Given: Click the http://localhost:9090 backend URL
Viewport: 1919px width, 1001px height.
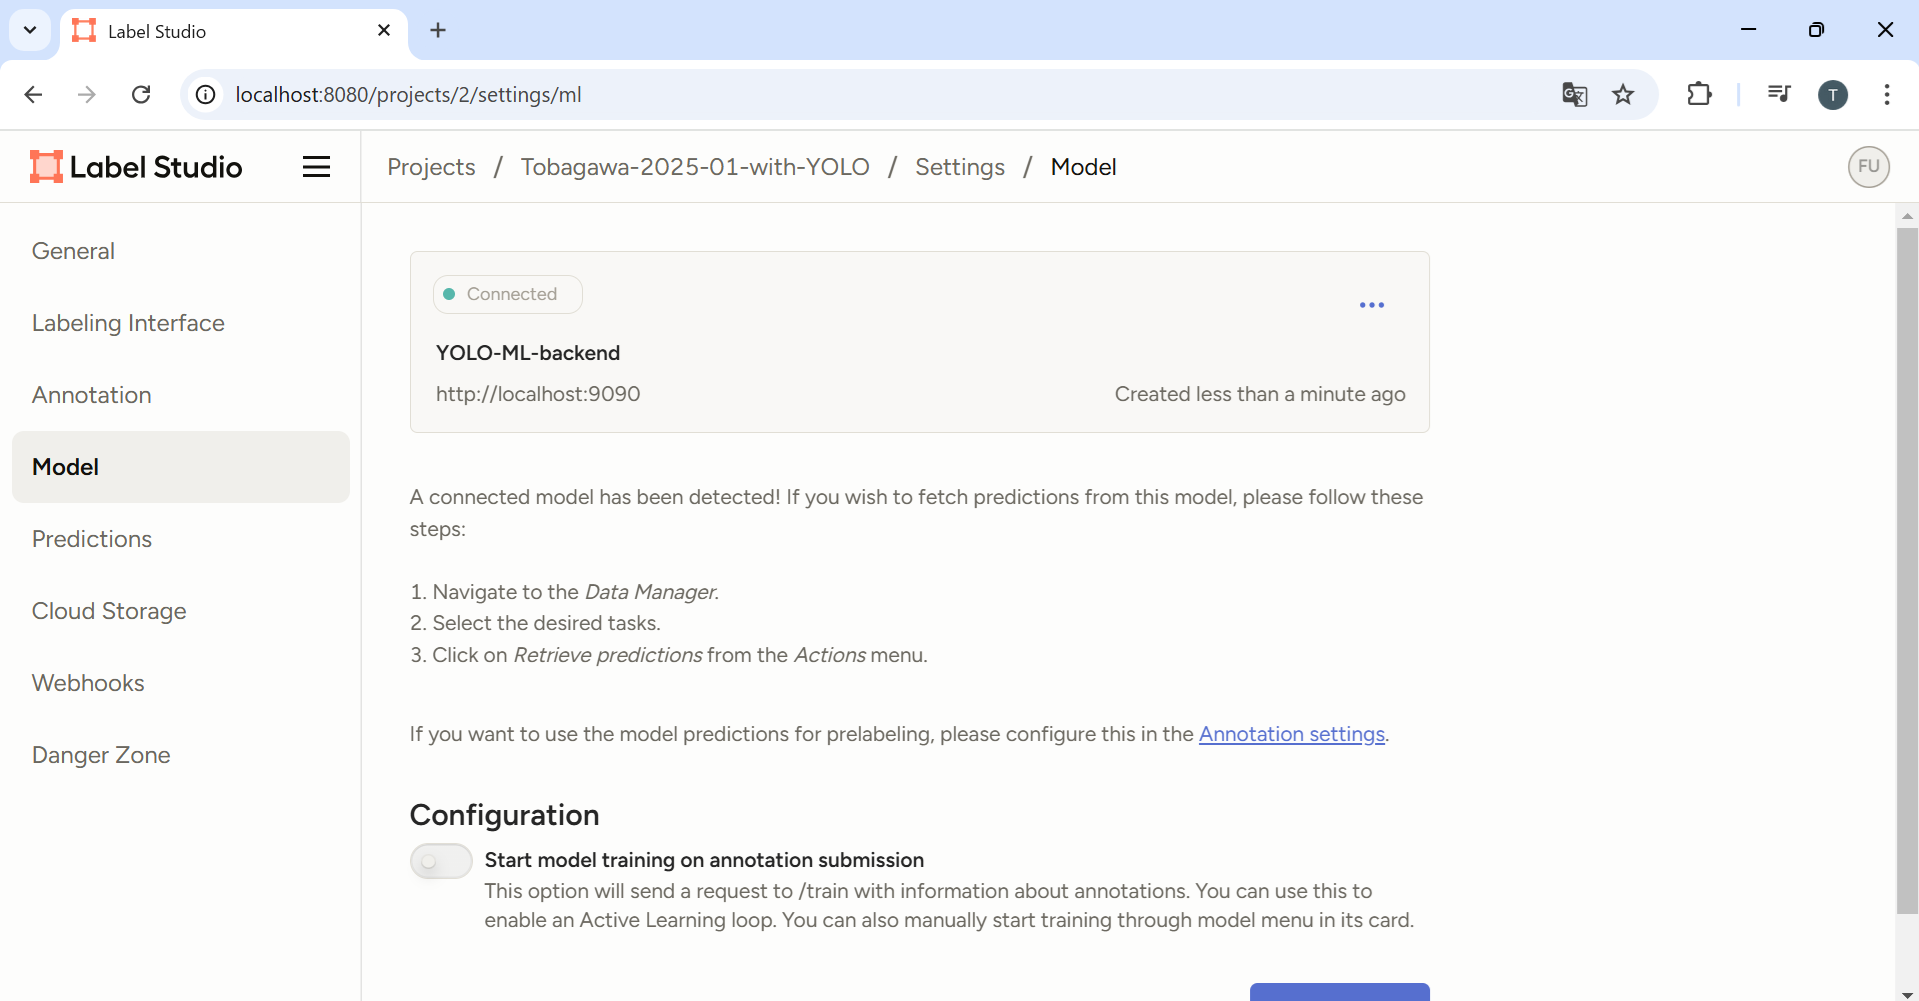Looking at the screenshot, I should [538, 394].
